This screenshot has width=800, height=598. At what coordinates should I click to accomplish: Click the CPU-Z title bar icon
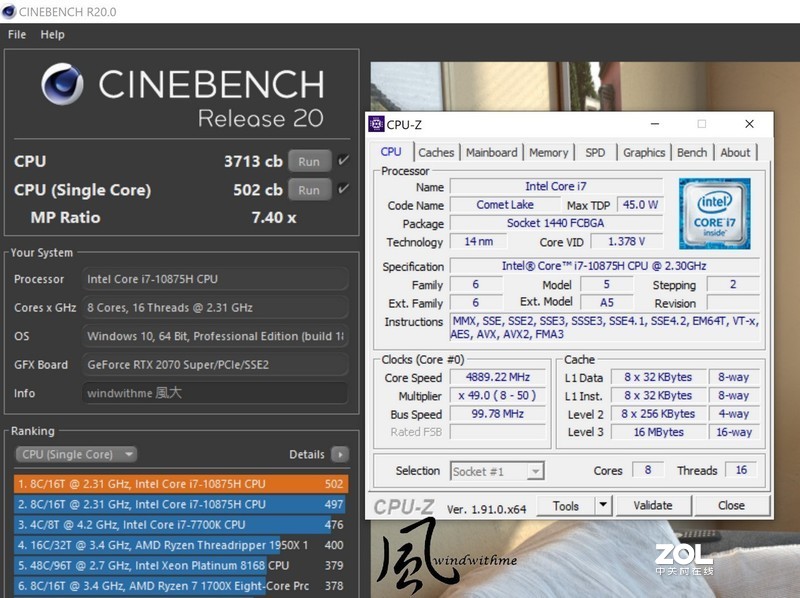click(x=376, y=125)
